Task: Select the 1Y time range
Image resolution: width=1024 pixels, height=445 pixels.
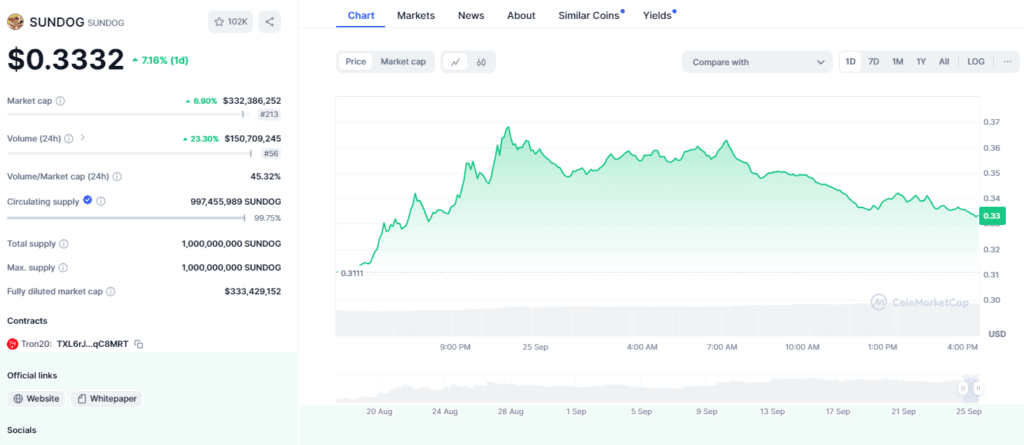Action: (x=921, y=61)
